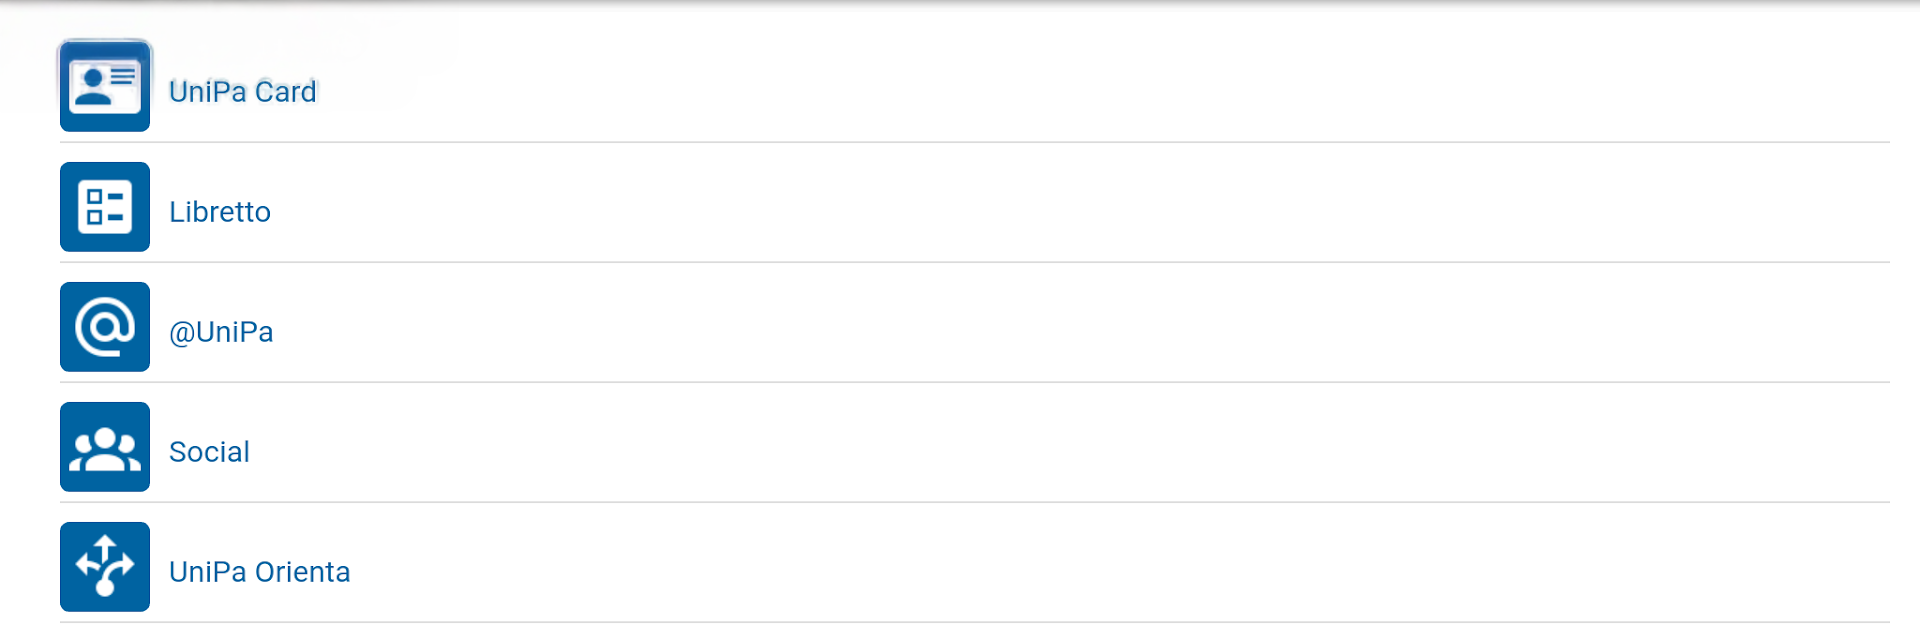Click empty space in the Social row
The width and height of the screenshot is (1920, 630).
[x=1100, y=450]
